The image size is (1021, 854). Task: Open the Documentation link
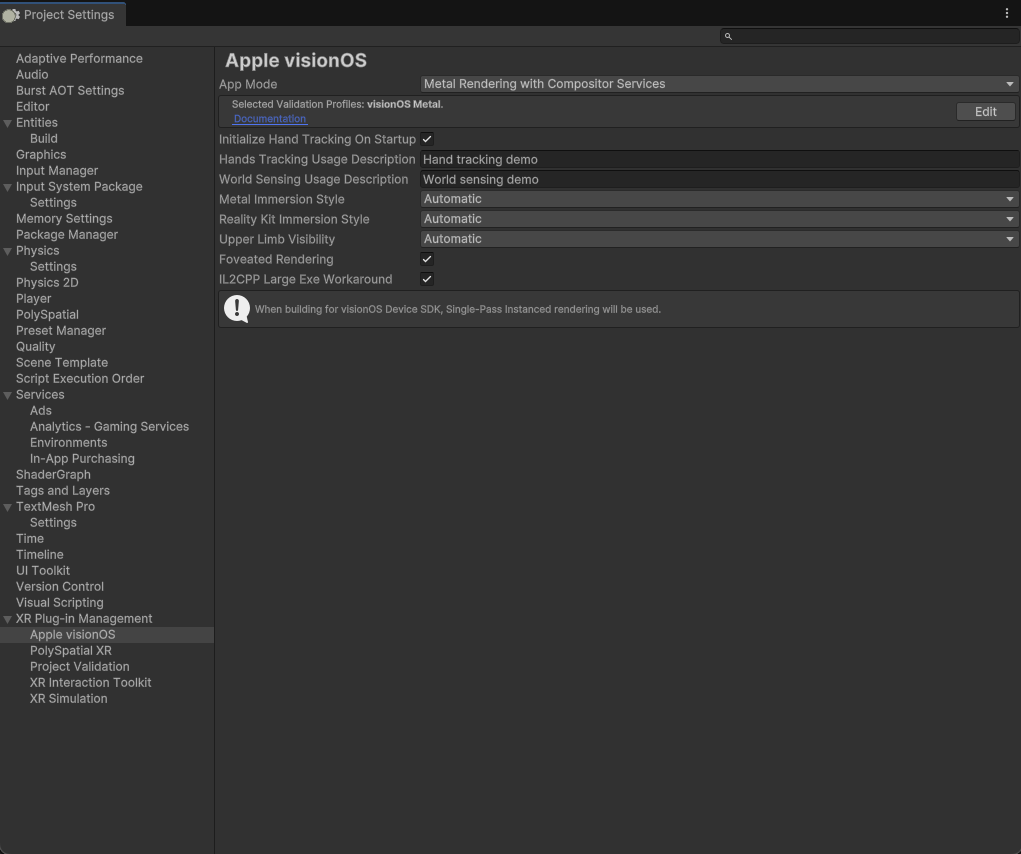270,118
